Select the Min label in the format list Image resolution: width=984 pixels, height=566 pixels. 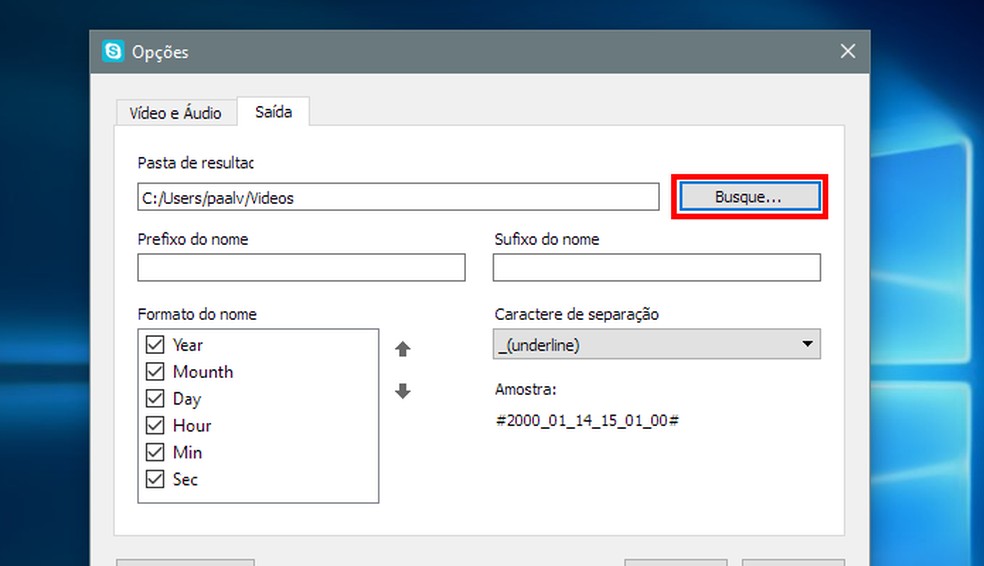(187, 452)
